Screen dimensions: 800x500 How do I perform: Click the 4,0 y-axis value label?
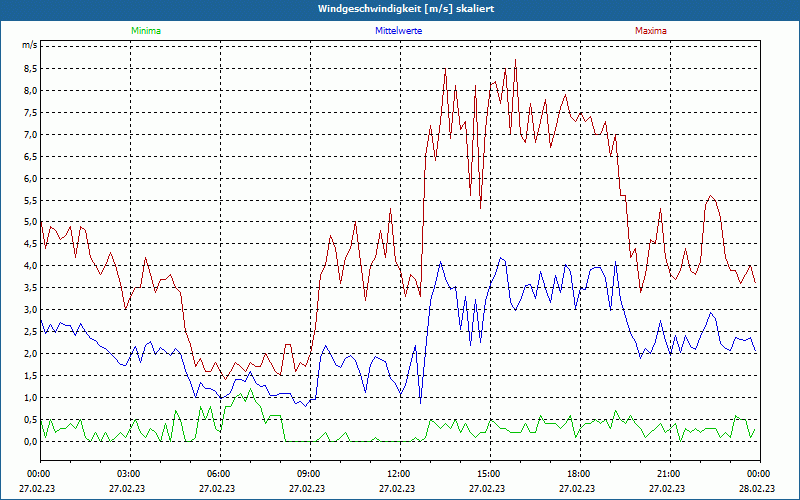29,266
